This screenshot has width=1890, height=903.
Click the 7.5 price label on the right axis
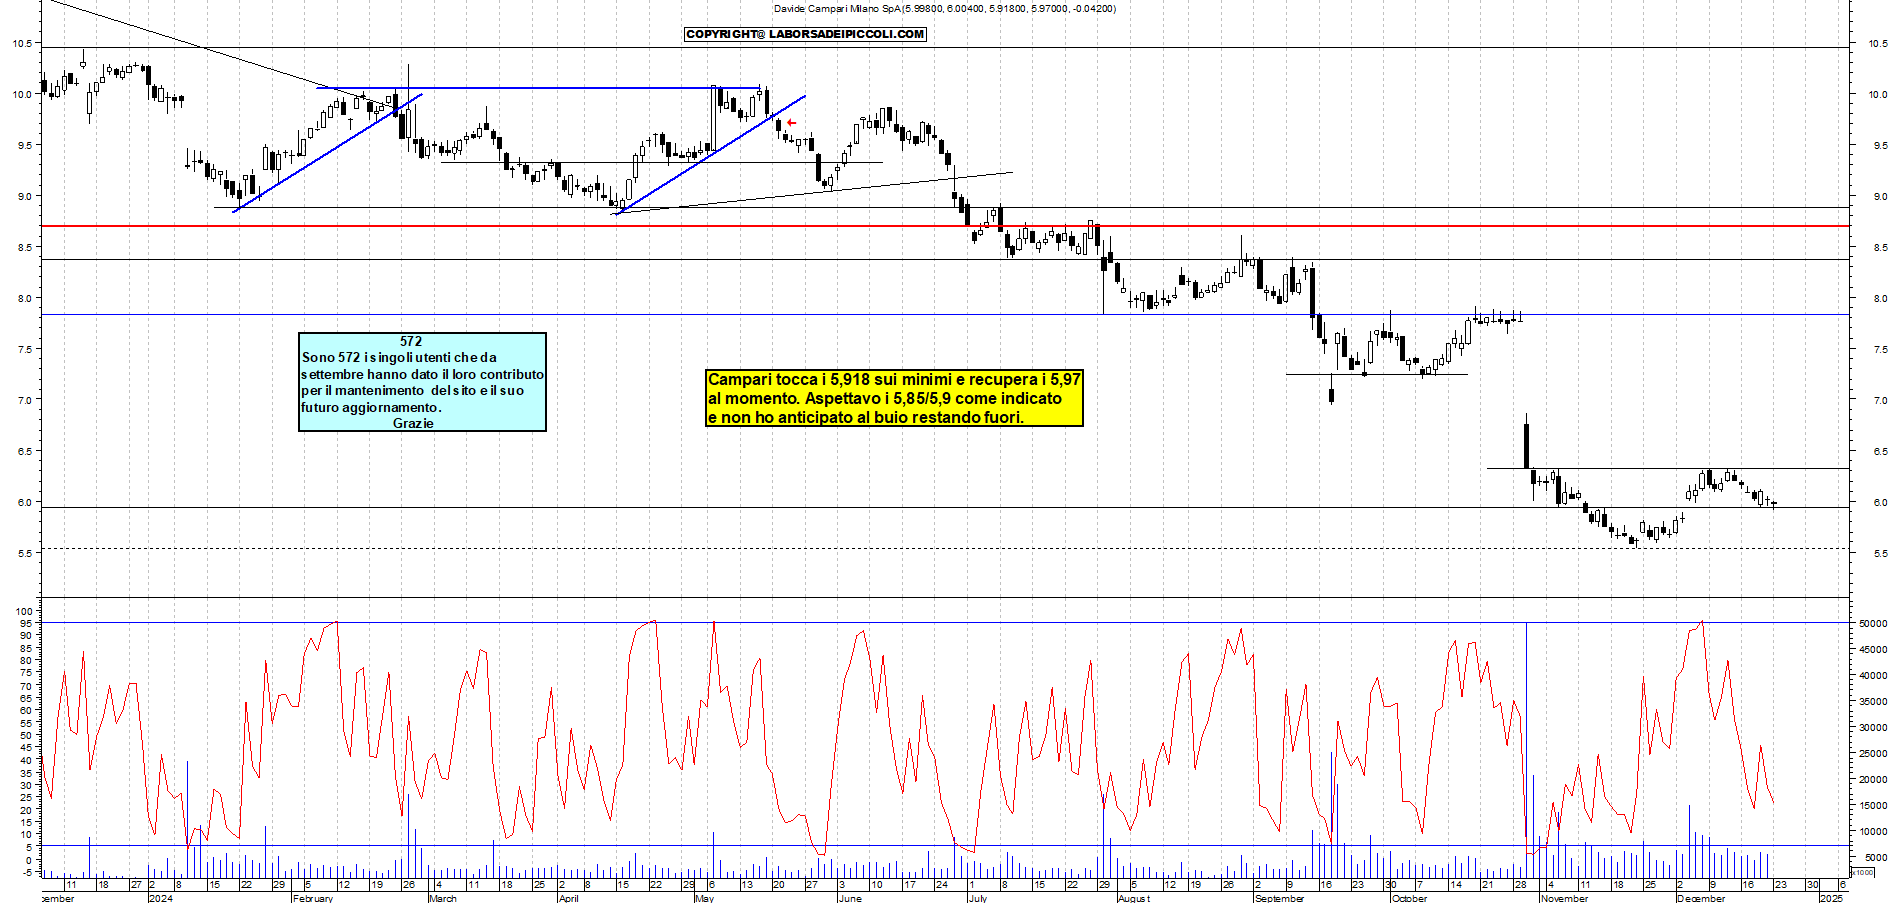tap(1880, 350)
